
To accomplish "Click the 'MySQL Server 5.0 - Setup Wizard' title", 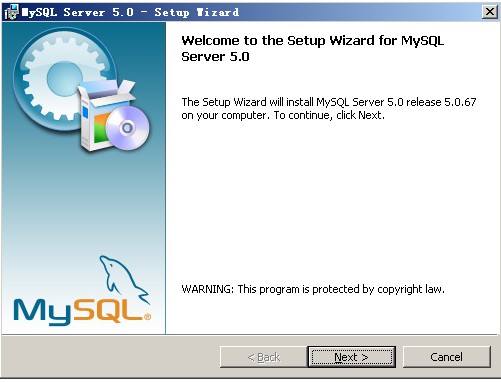I will [130, 12].
